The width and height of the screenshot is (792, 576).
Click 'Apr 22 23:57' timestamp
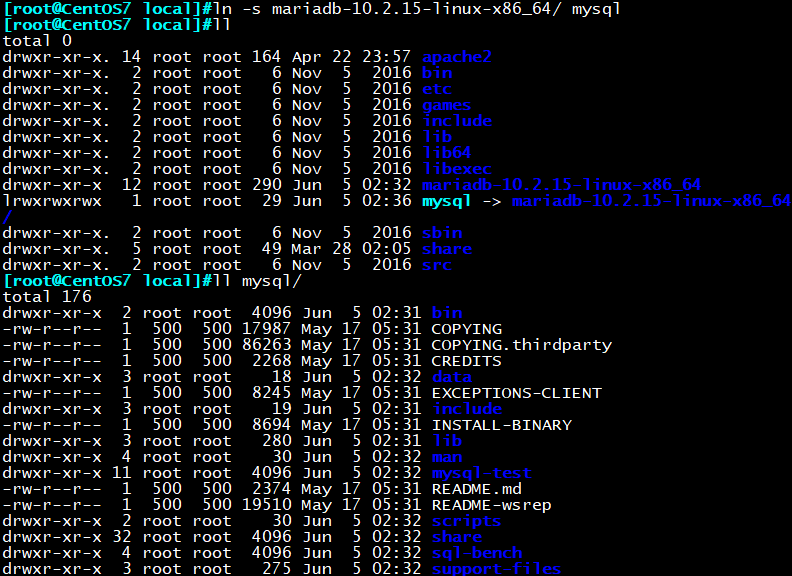tap(352, 57)
